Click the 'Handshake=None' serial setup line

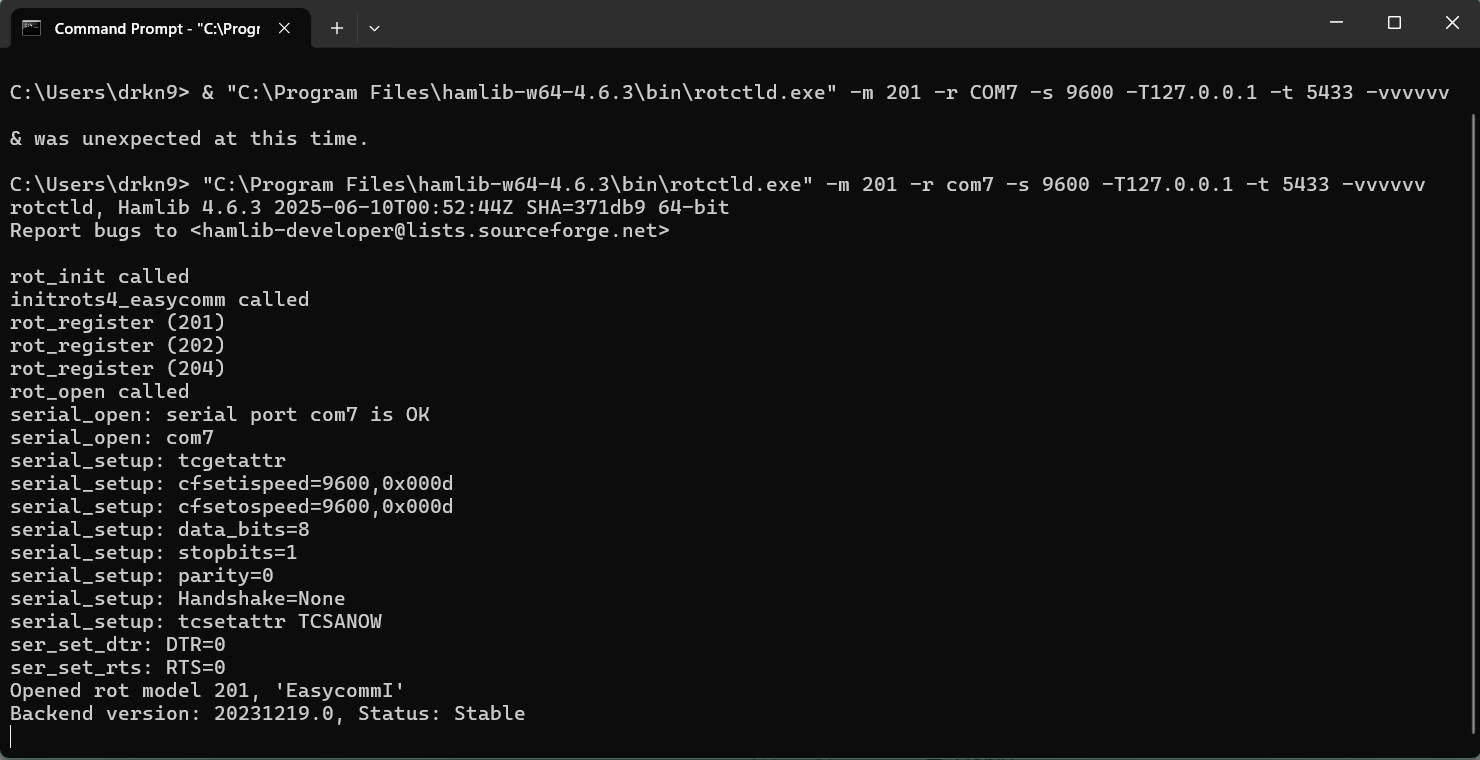(x=177, y=598)
